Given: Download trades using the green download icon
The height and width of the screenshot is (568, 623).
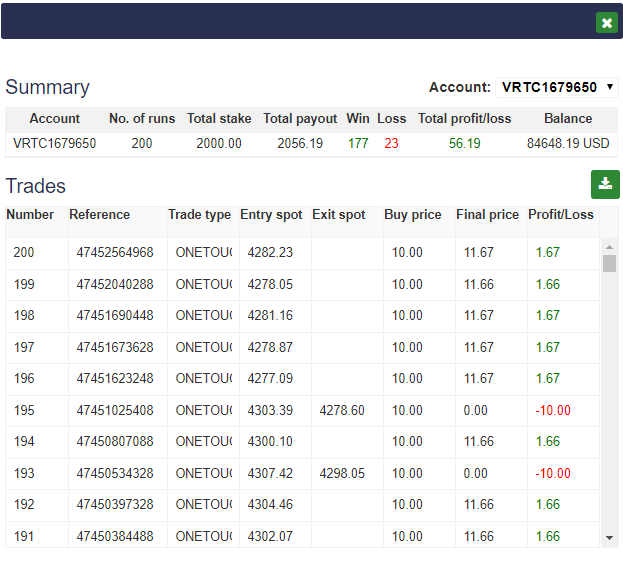Looking at the screenshot, I should (x=605, y=184).
